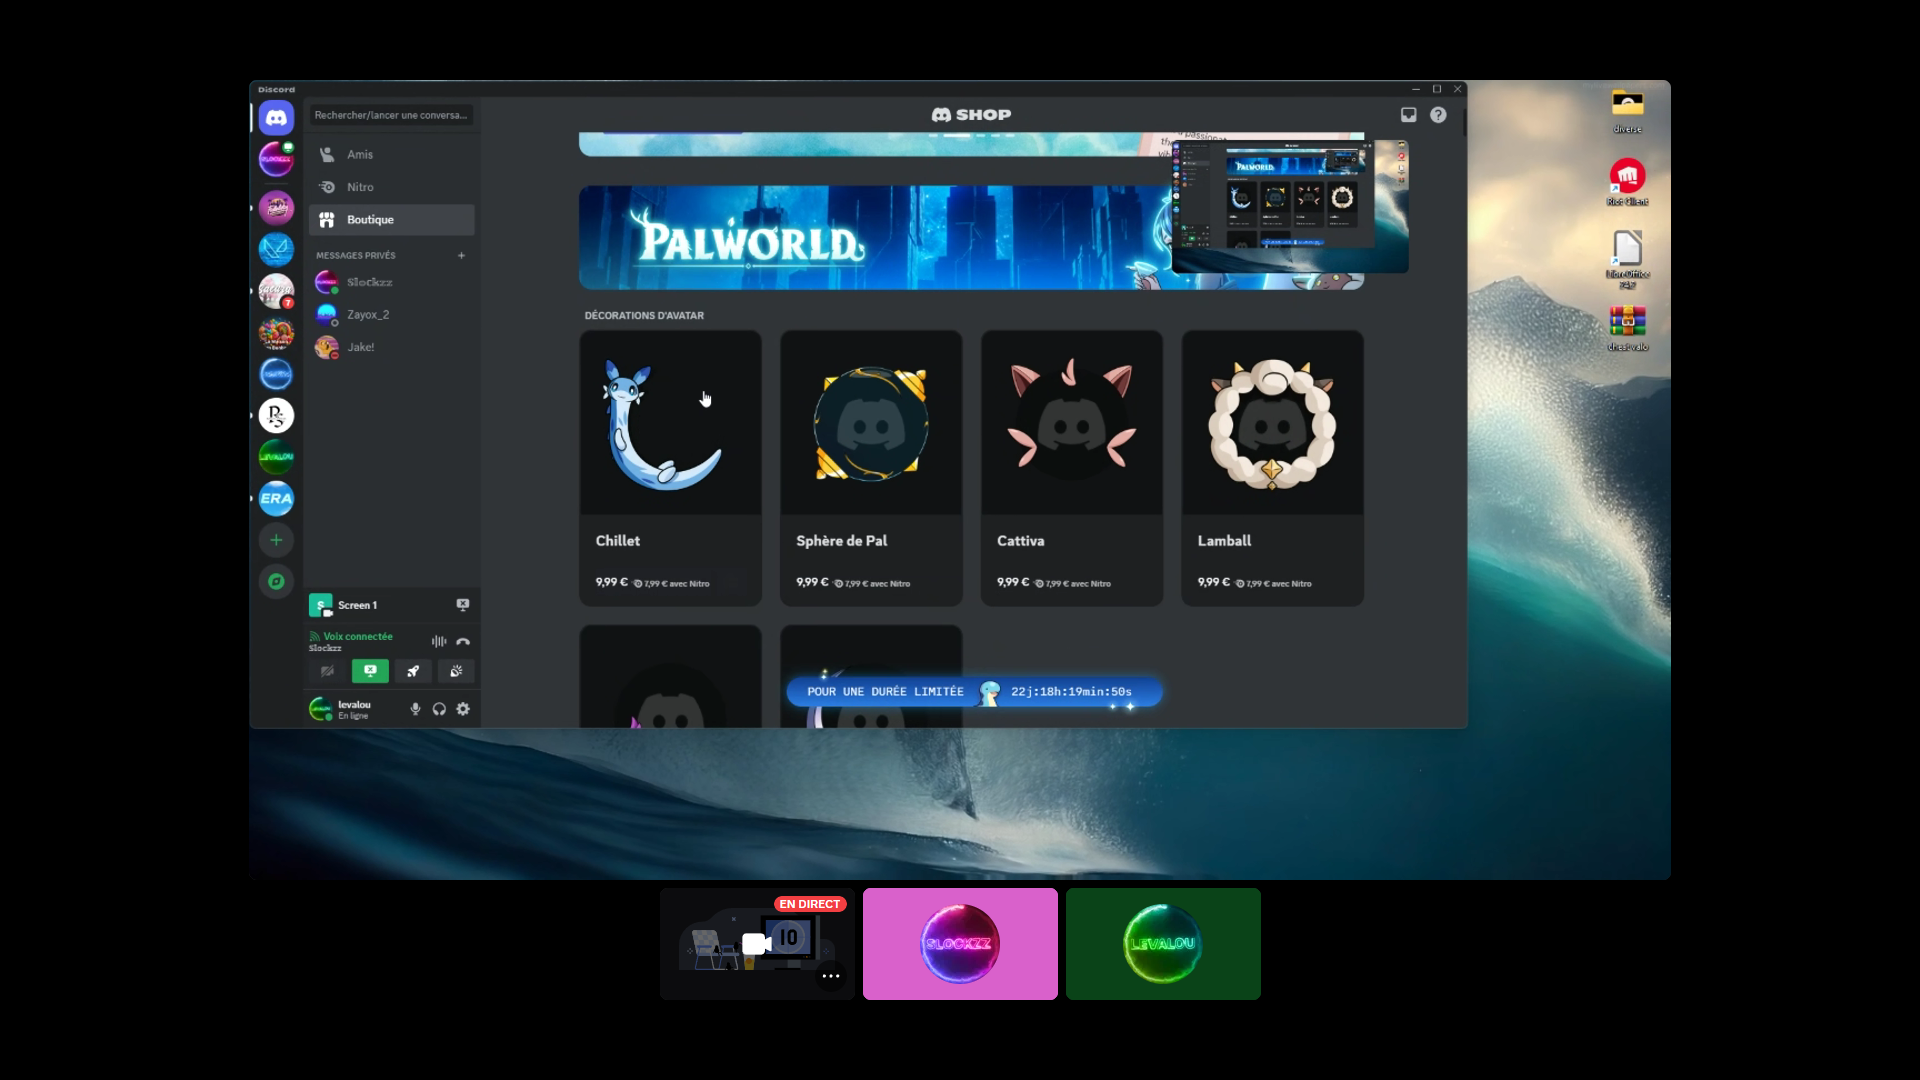Screen dimensions: 1920x1080
Task: Open the help question mark icon
Action: [1438, 115]
